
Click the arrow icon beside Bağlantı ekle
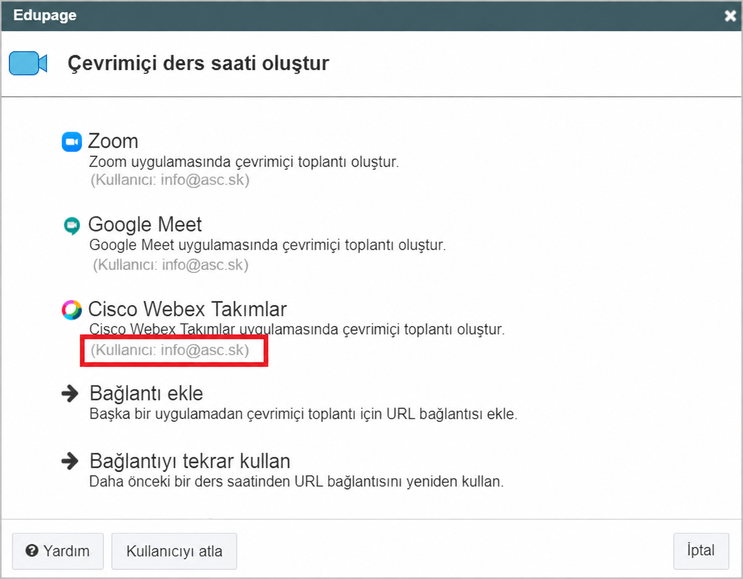(x=70, y=393)
